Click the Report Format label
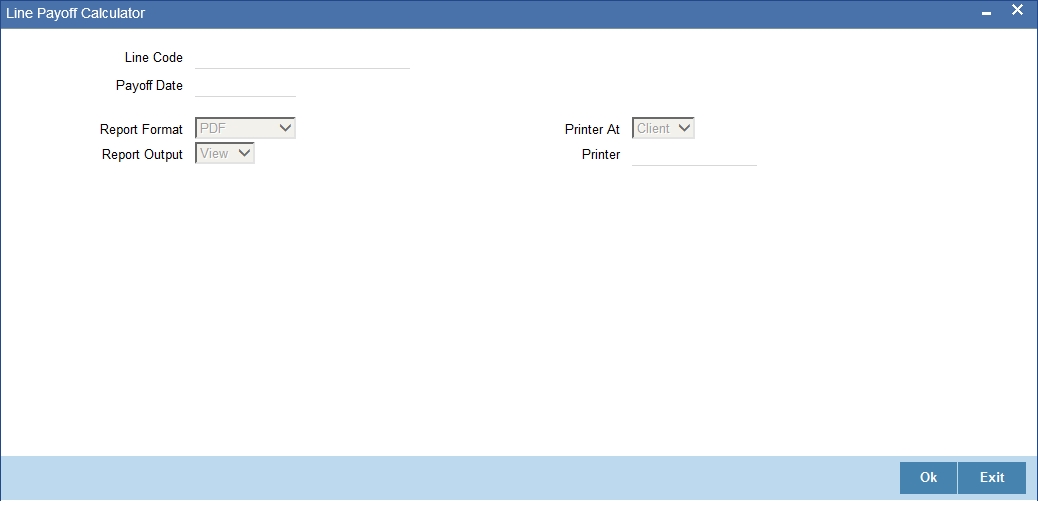The height and width of the screenshot is (508, 1038). point(142,129)
